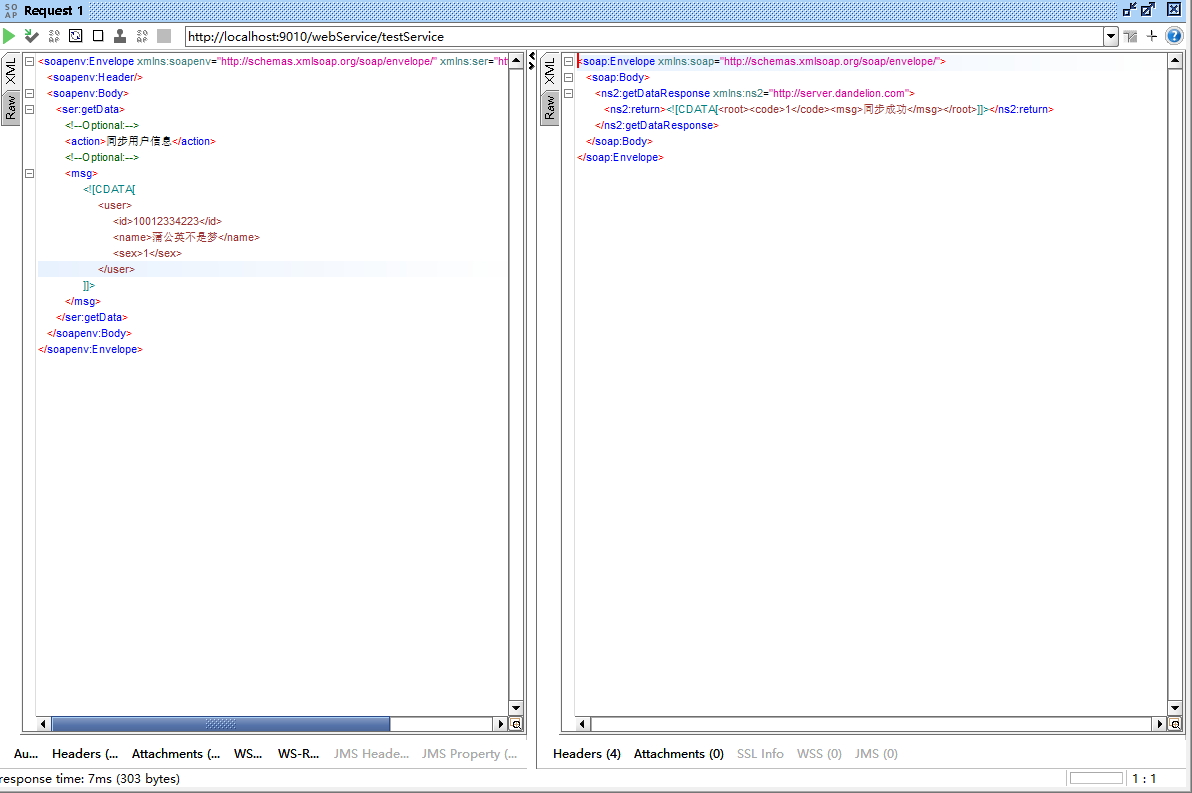Open response Attachments (0) tab
Viewport: 1192px width, 793px height.
[x=679, y=753]
